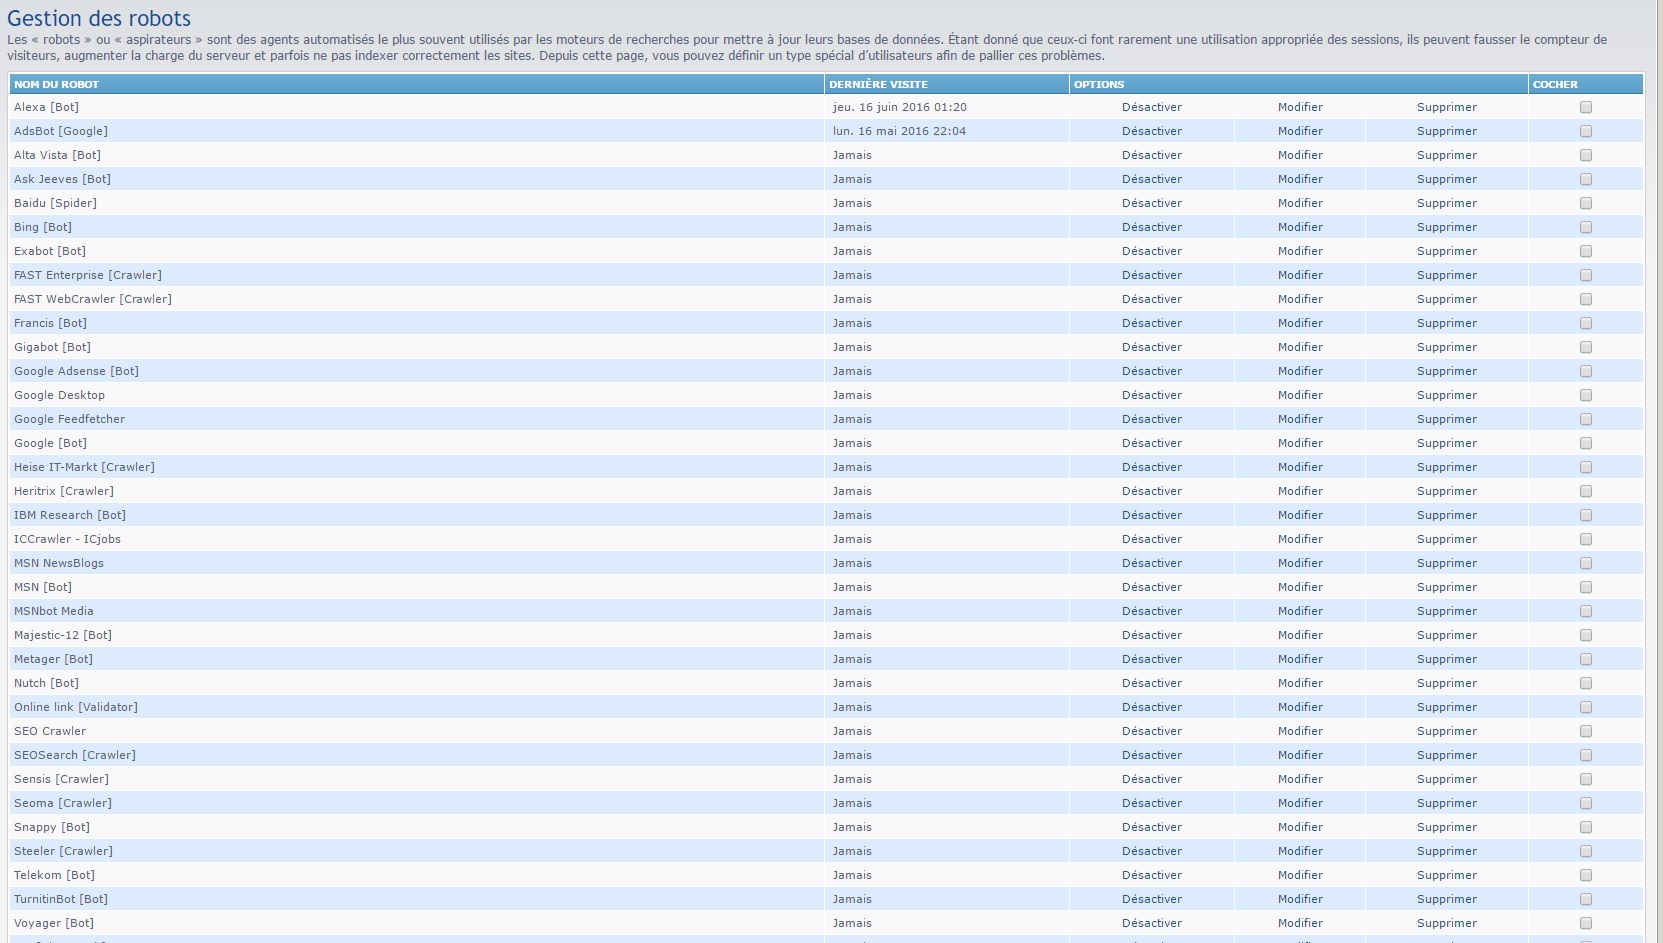This screenshot has height=943, width=1663.
Task: Click Jamais in the Voyager [Bot] row
Action: pyautogui.click(x=852, y=923)
